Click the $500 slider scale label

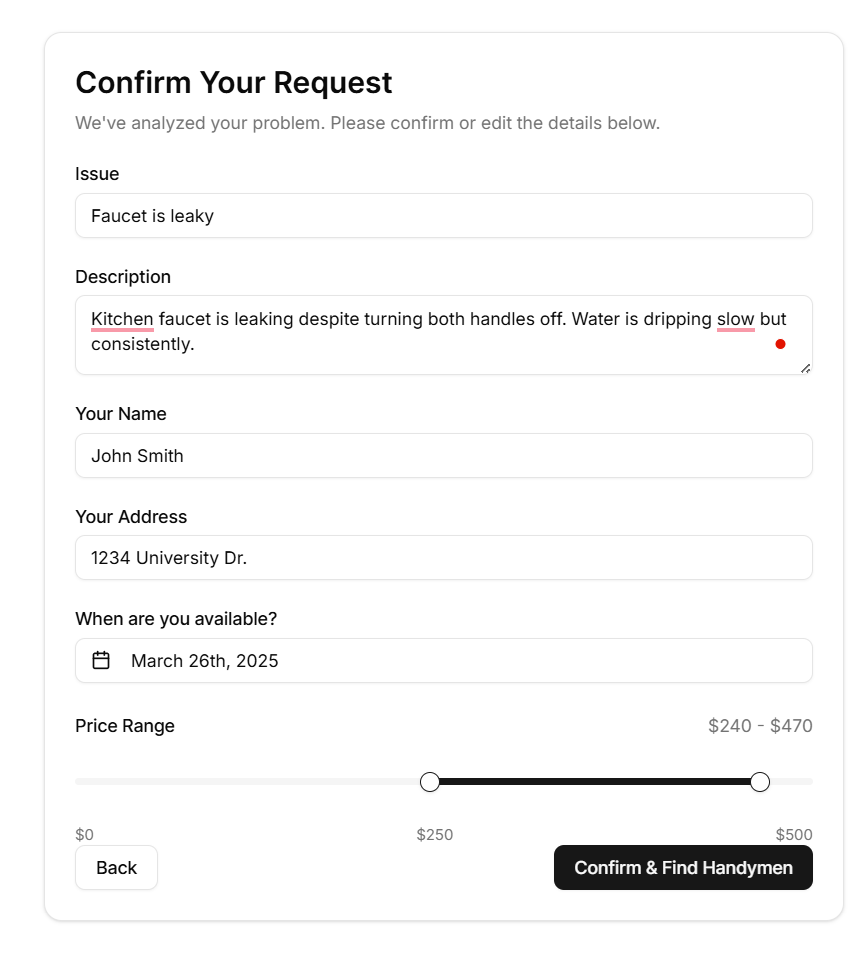(794, 834)
